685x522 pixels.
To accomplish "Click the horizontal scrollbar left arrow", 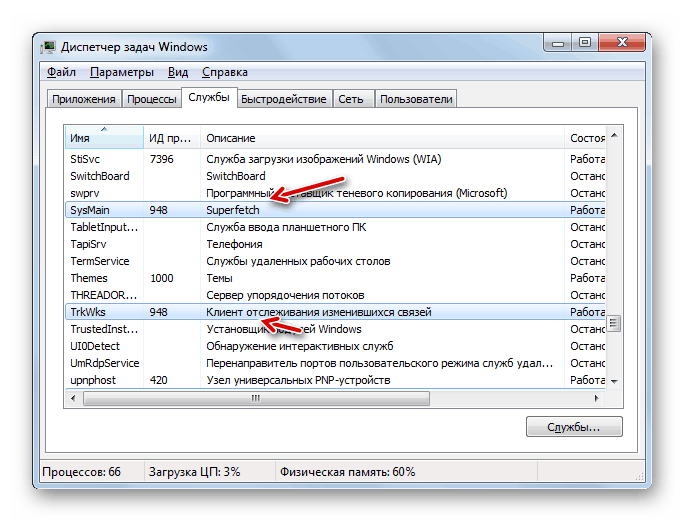I will pyautogui.click(x=73, y=398).
